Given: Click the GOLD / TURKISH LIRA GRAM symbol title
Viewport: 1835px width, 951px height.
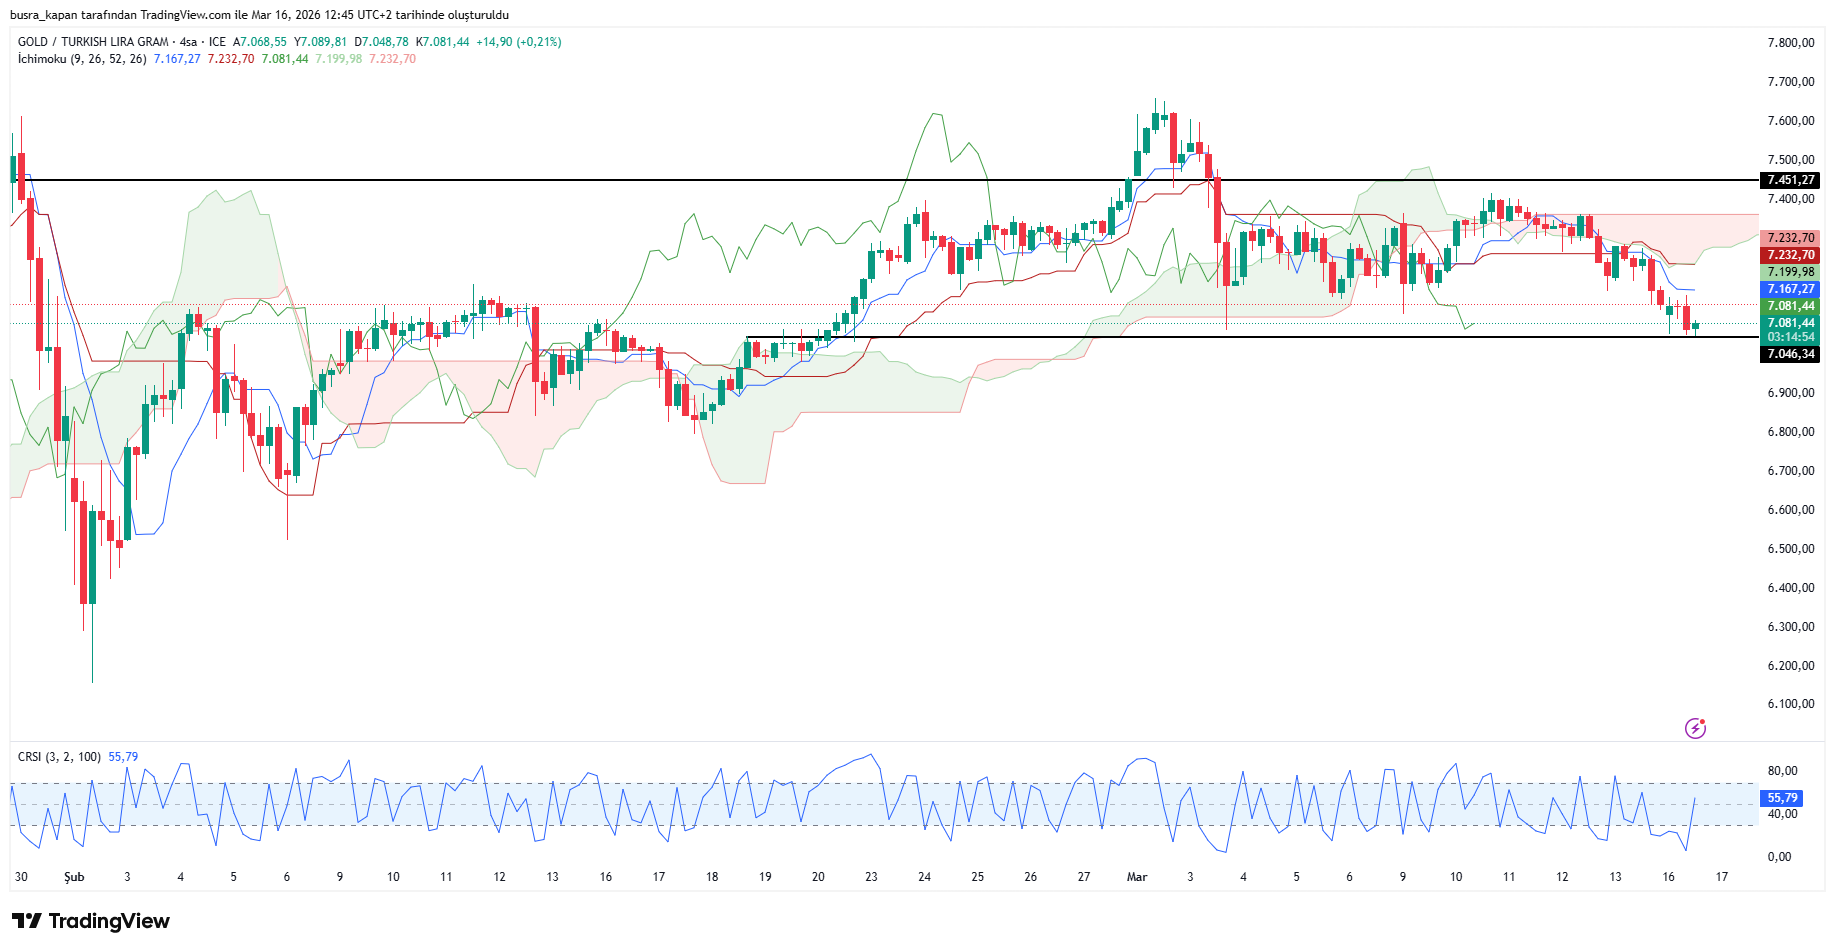Looking at the screenshot, I should (x=93, y=42).
